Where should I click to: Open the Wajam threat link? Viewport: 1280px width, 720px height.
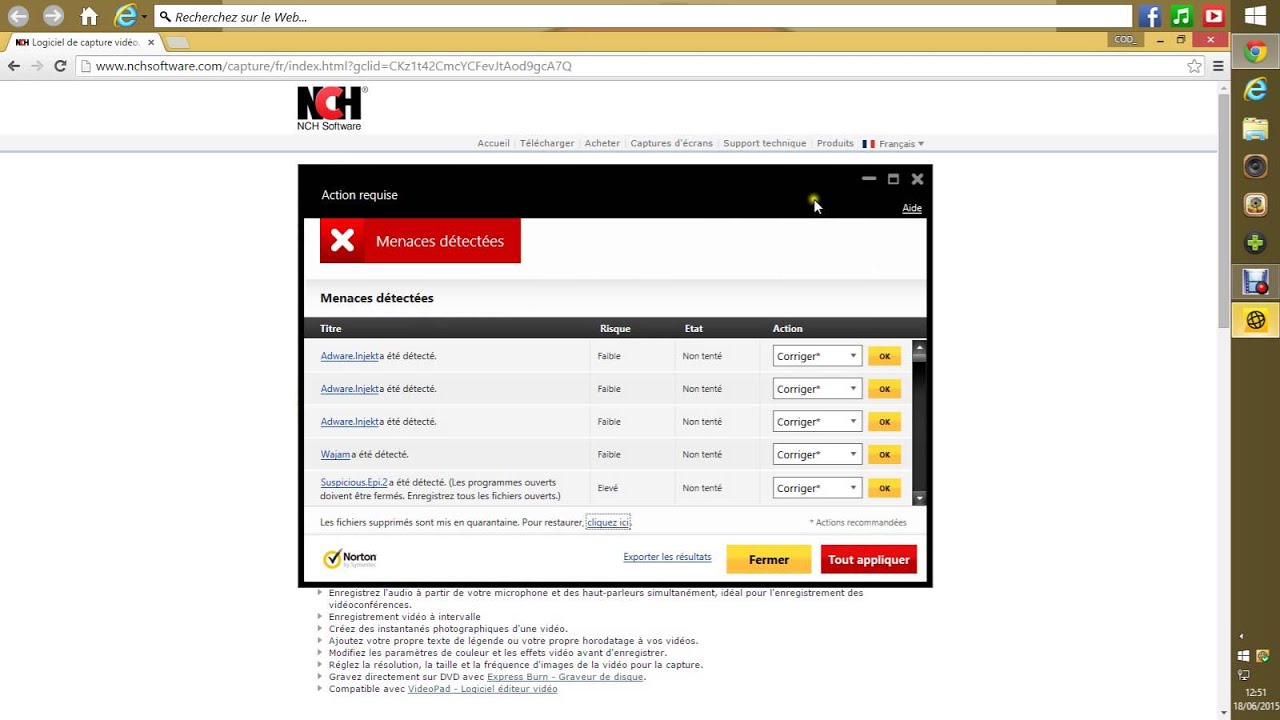coord(335,454)
